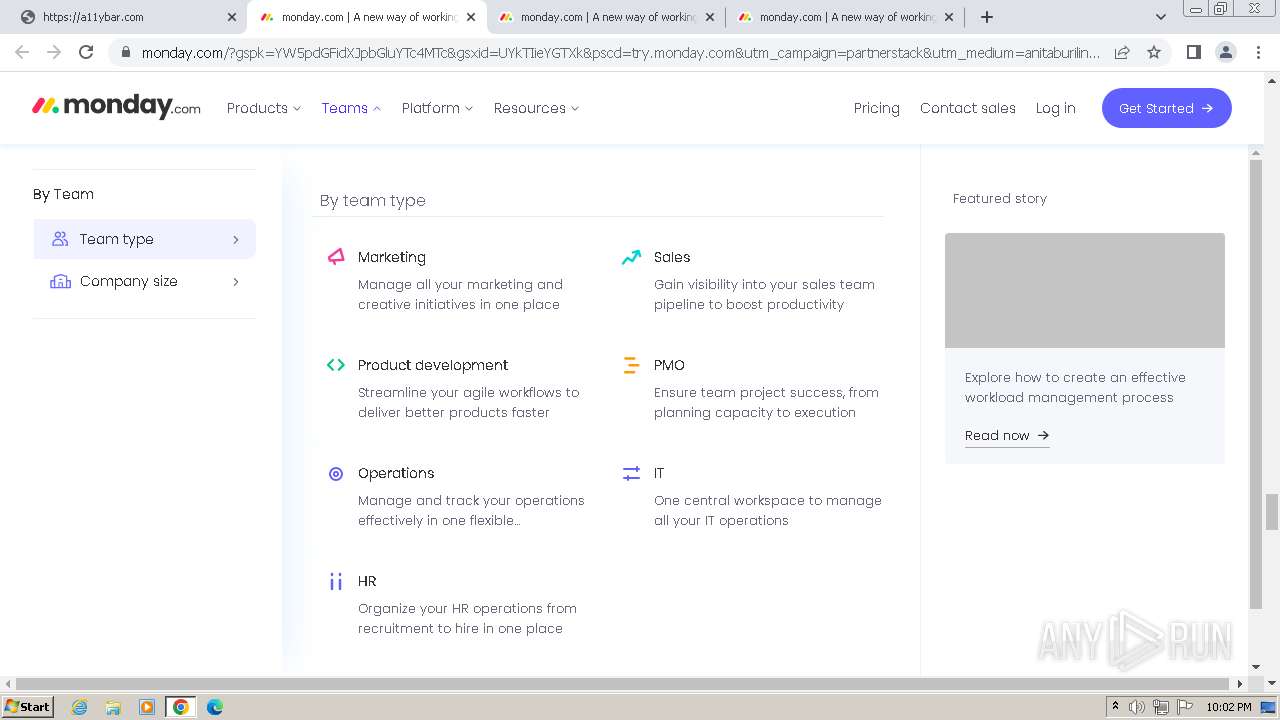Switch to the third monday.com tab

pyautogui.click(x=846, y=17)
